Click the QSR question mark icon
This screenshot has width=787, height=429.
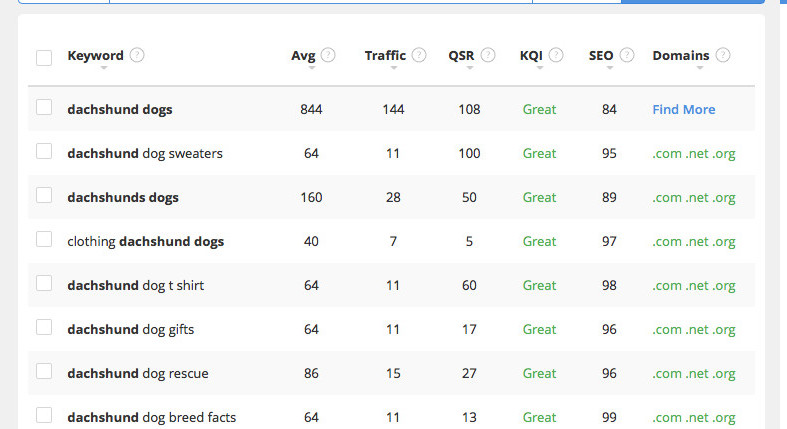pyautogui.click(x=488, y=55)
